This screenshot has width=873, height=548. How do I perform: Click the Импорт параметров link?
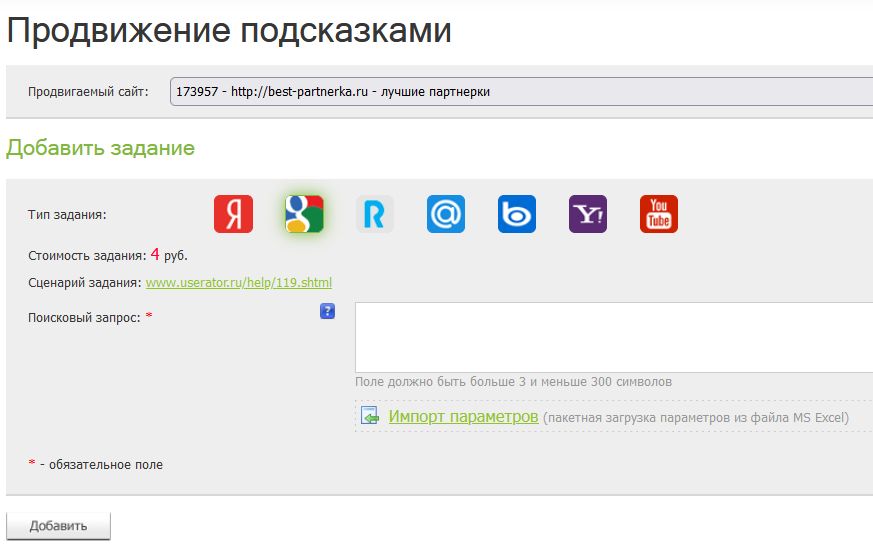(x=463, y=416)
